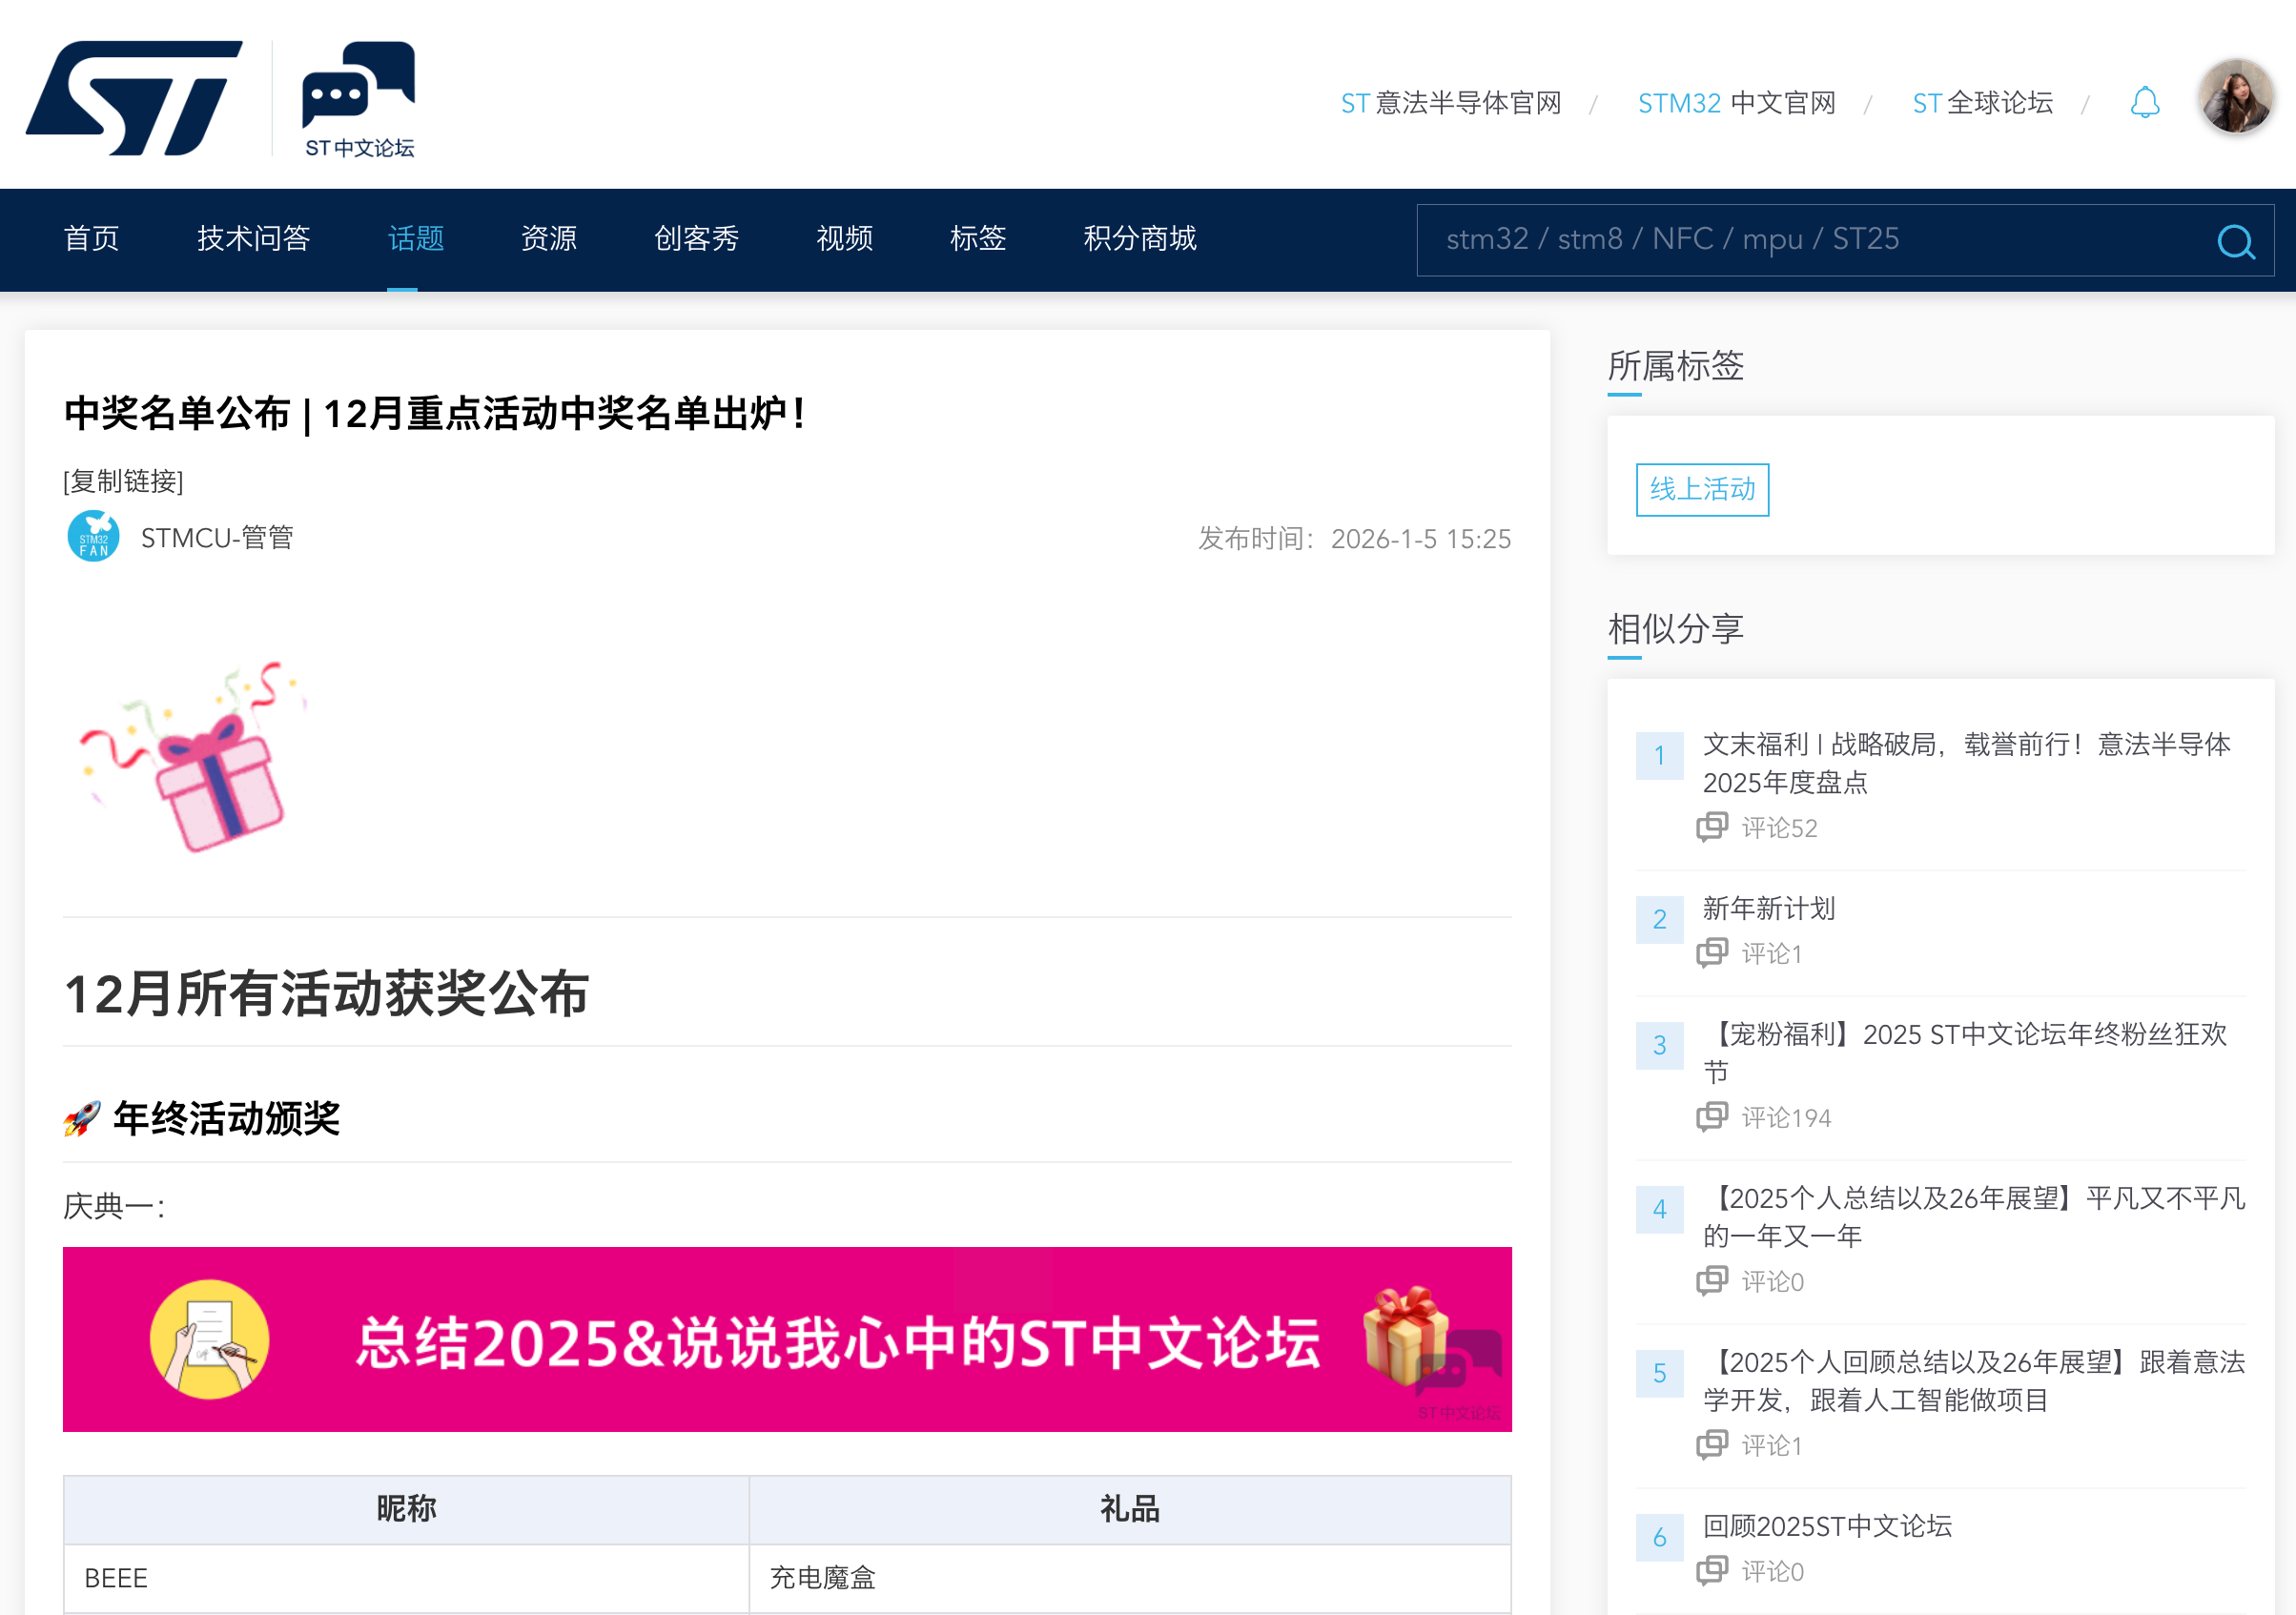Open the notification bell
The height and width of the screenshot is (1615, 2296).
click(x=2144, y=103)
